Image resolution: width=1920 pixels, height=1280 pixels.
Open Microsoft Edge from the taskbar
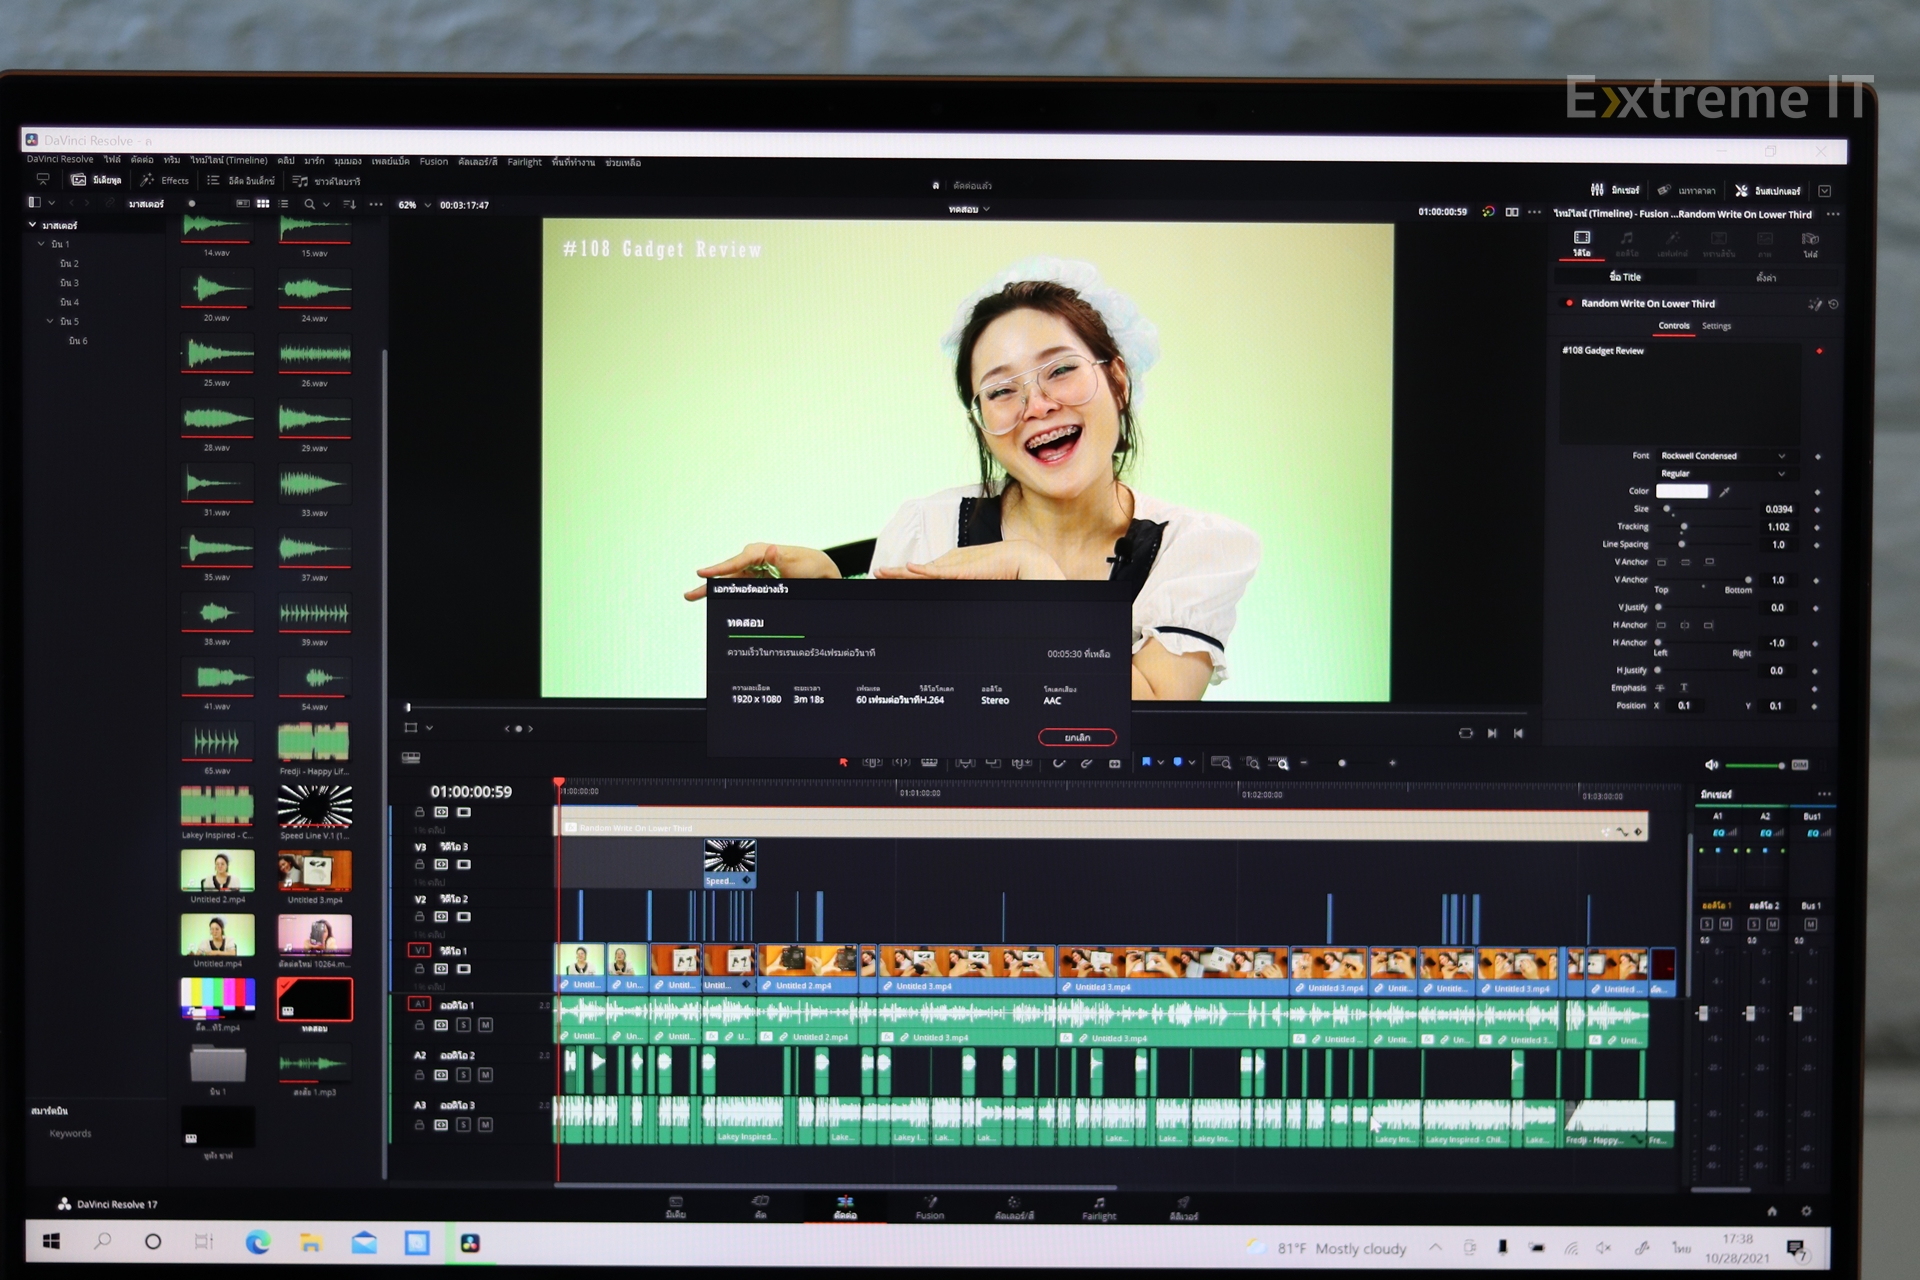click(258, 1243)
